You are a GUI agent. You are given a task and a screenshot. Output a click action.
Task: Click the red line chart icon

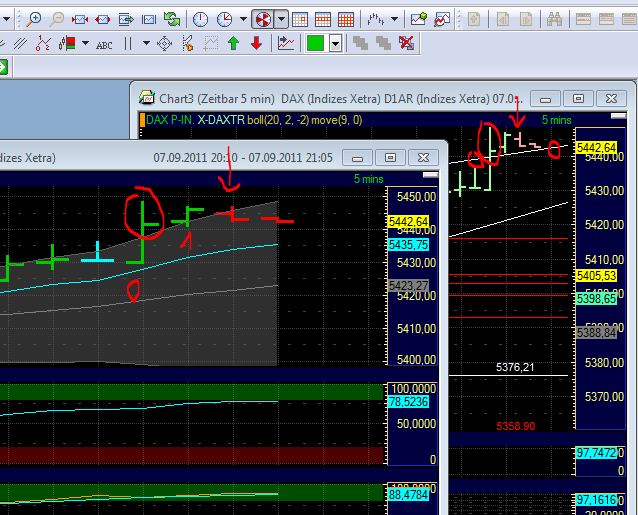pos(442,19)
